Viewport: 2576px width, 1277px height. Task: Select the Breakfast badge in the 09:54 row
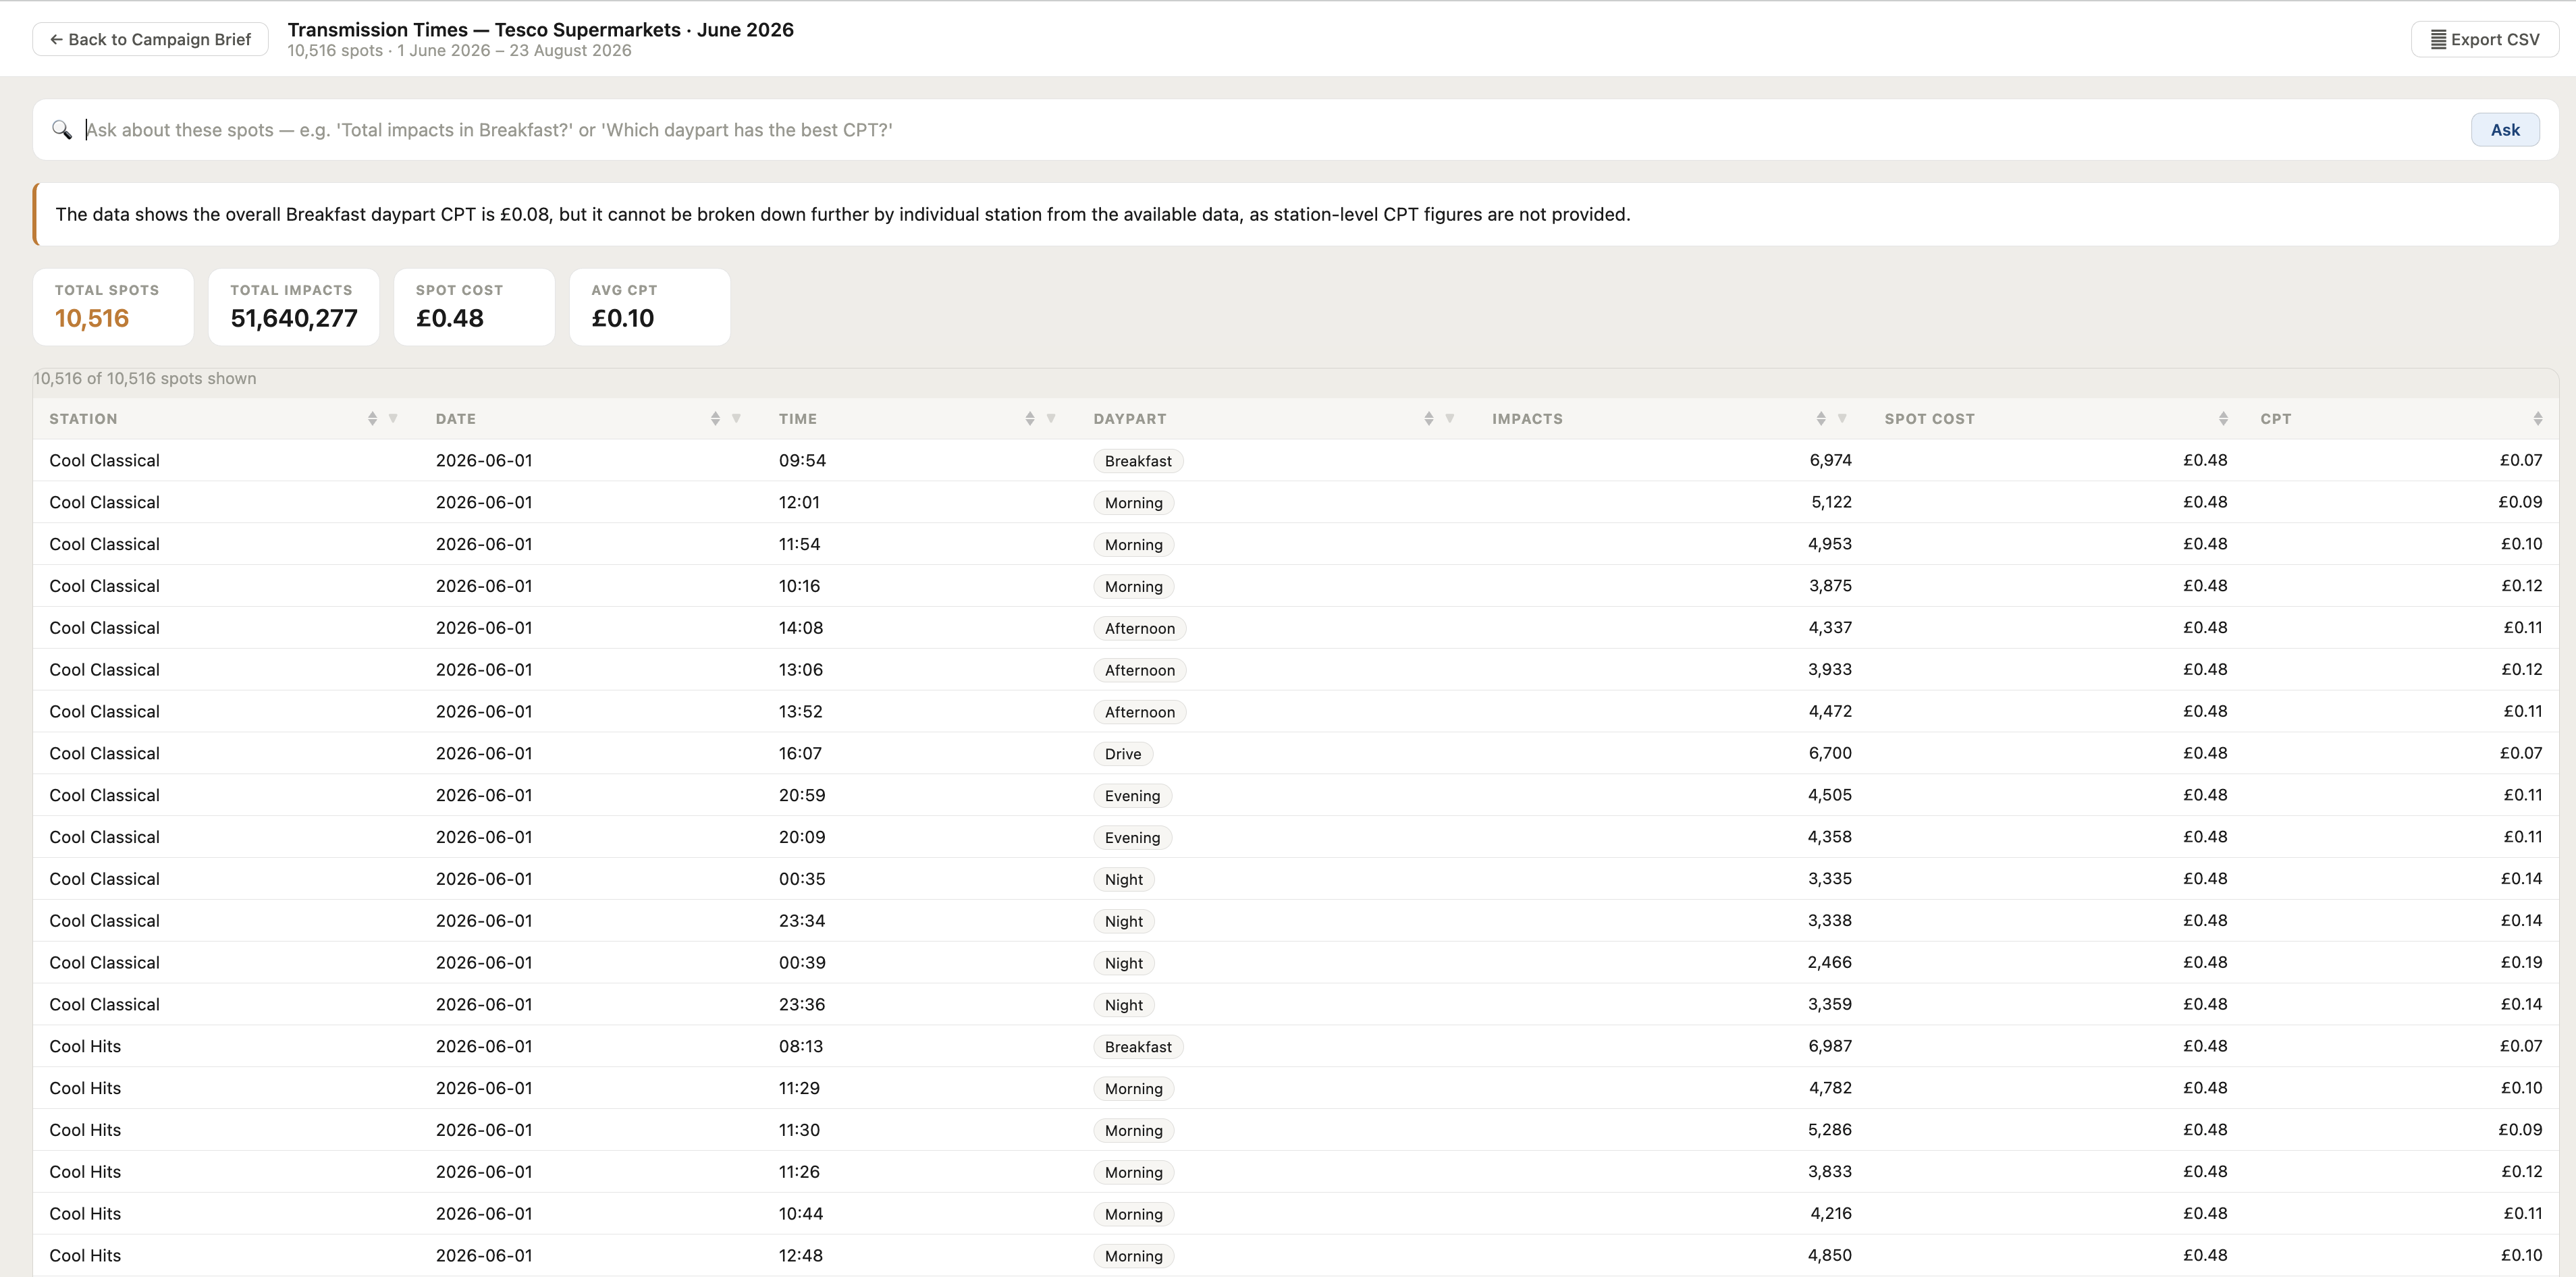tap(1138, 461)
